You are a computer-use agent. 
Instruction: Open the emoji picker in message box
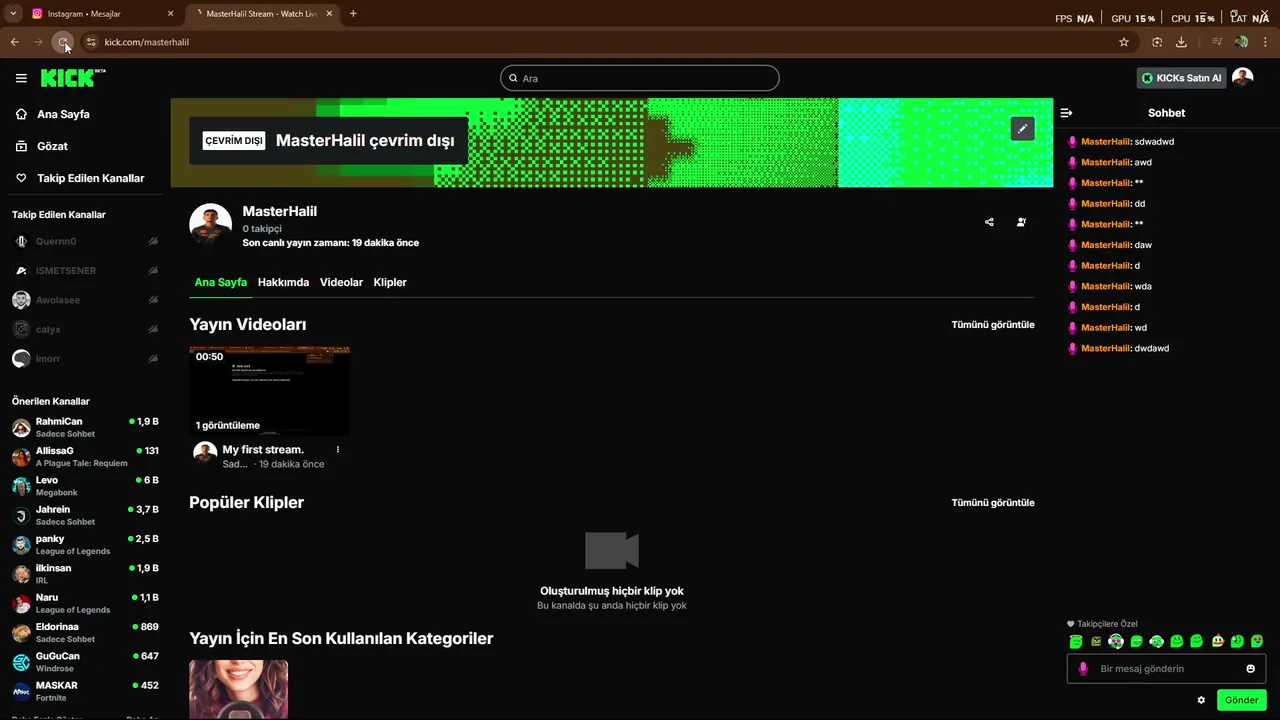(x=1250, y=669)
